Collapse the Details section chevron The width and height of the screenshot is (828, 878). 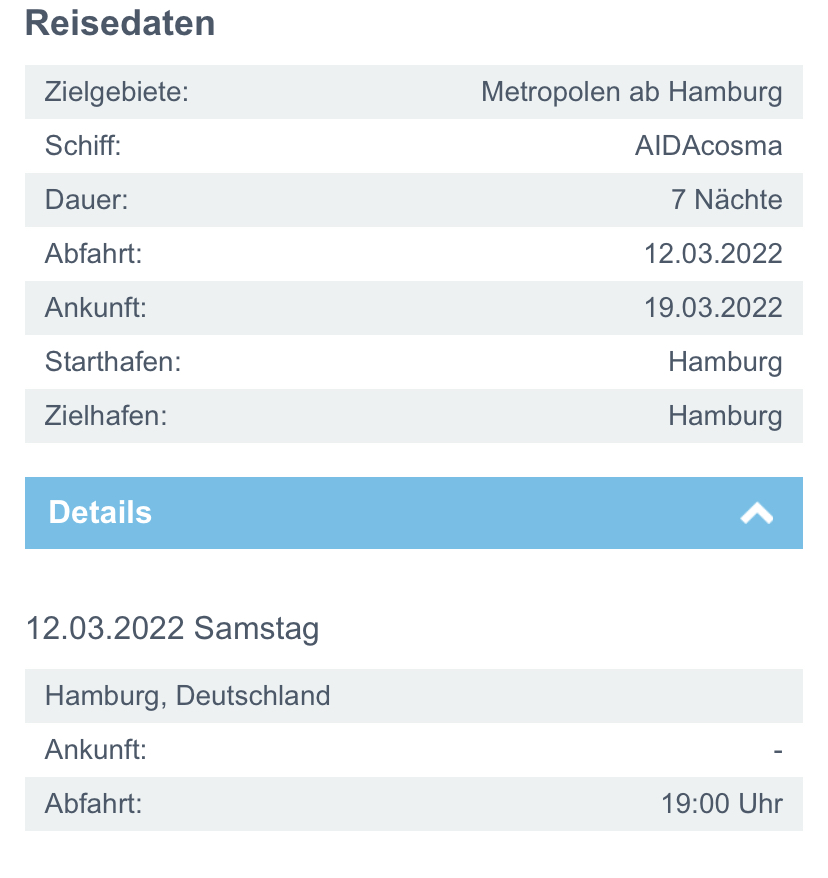coord(757,513)
